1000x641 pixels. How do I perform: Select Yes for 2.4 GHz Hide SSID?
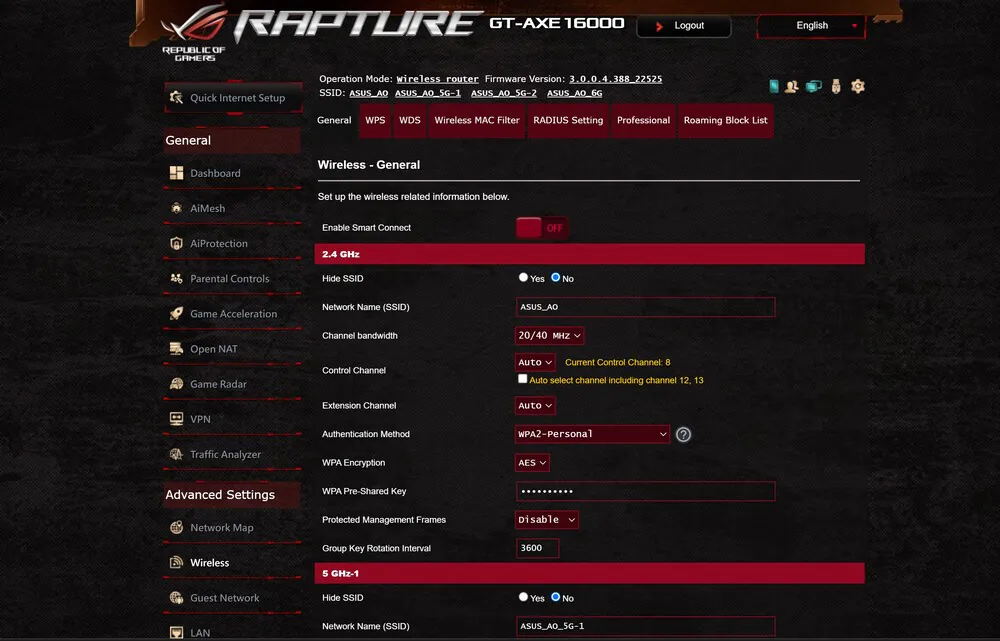523,277
